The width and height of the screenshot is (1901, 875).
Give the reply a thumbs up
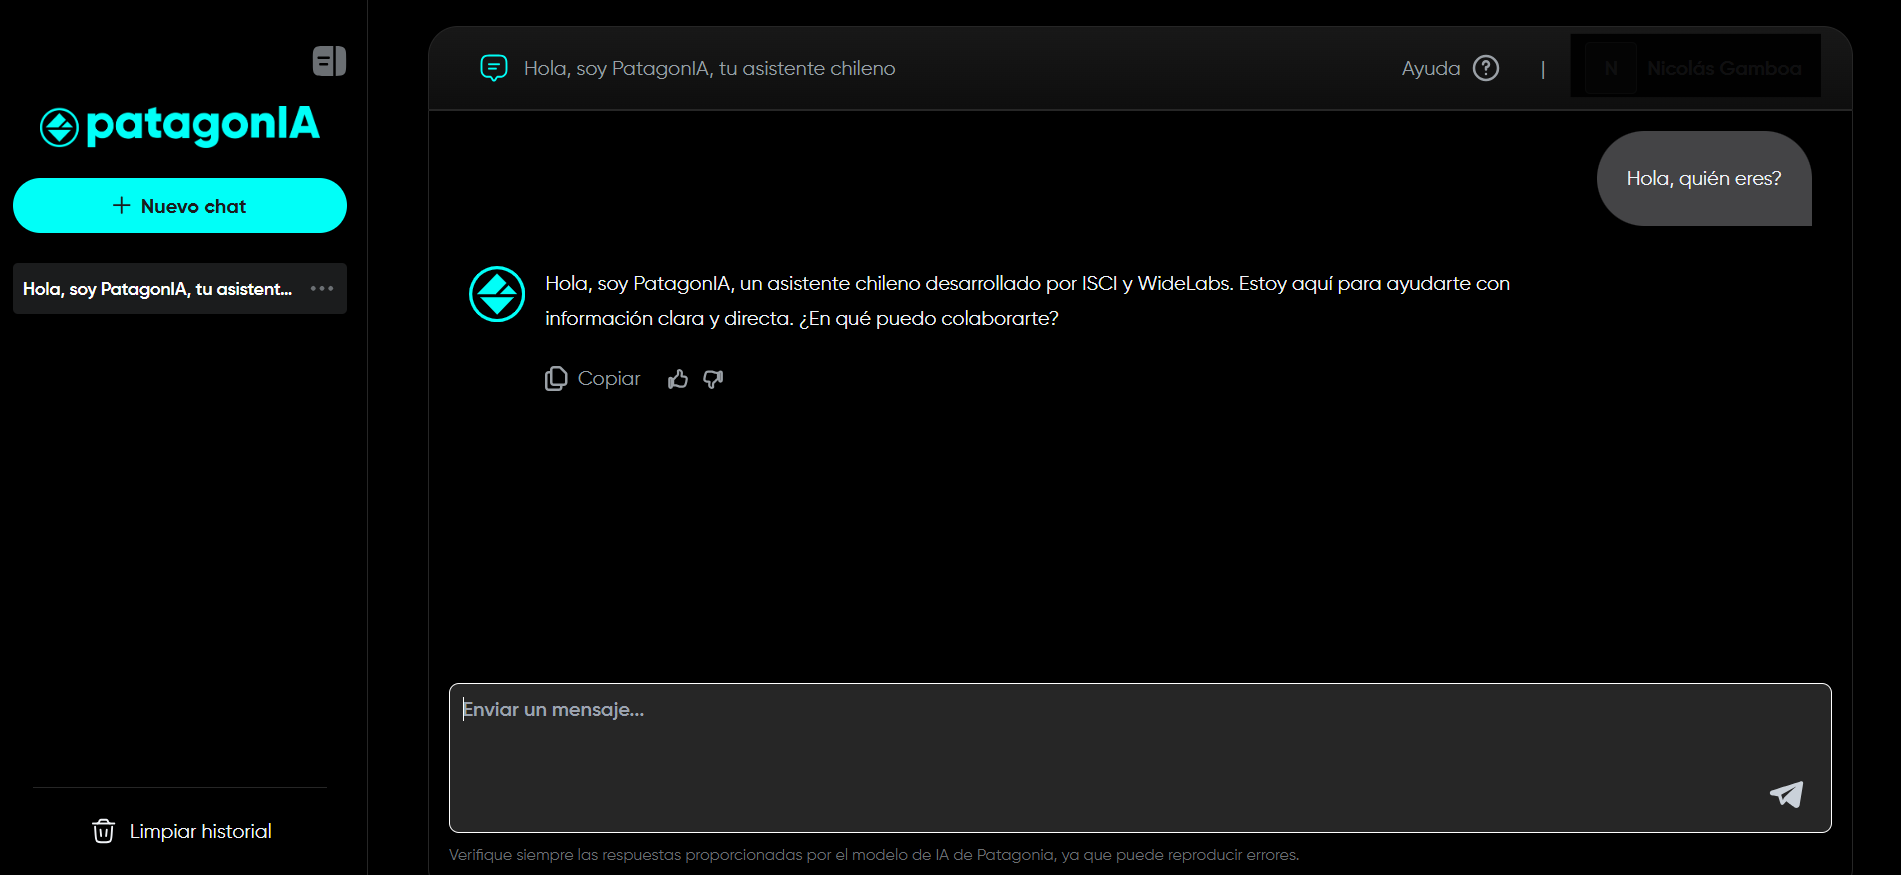click(x=678, y=378)
